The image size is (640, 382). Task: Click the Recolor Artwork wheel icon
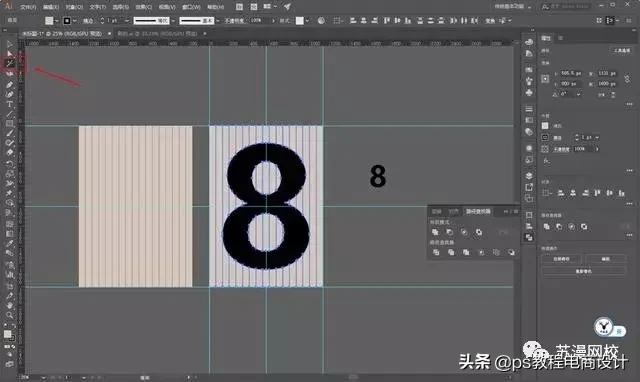(321, 20)
